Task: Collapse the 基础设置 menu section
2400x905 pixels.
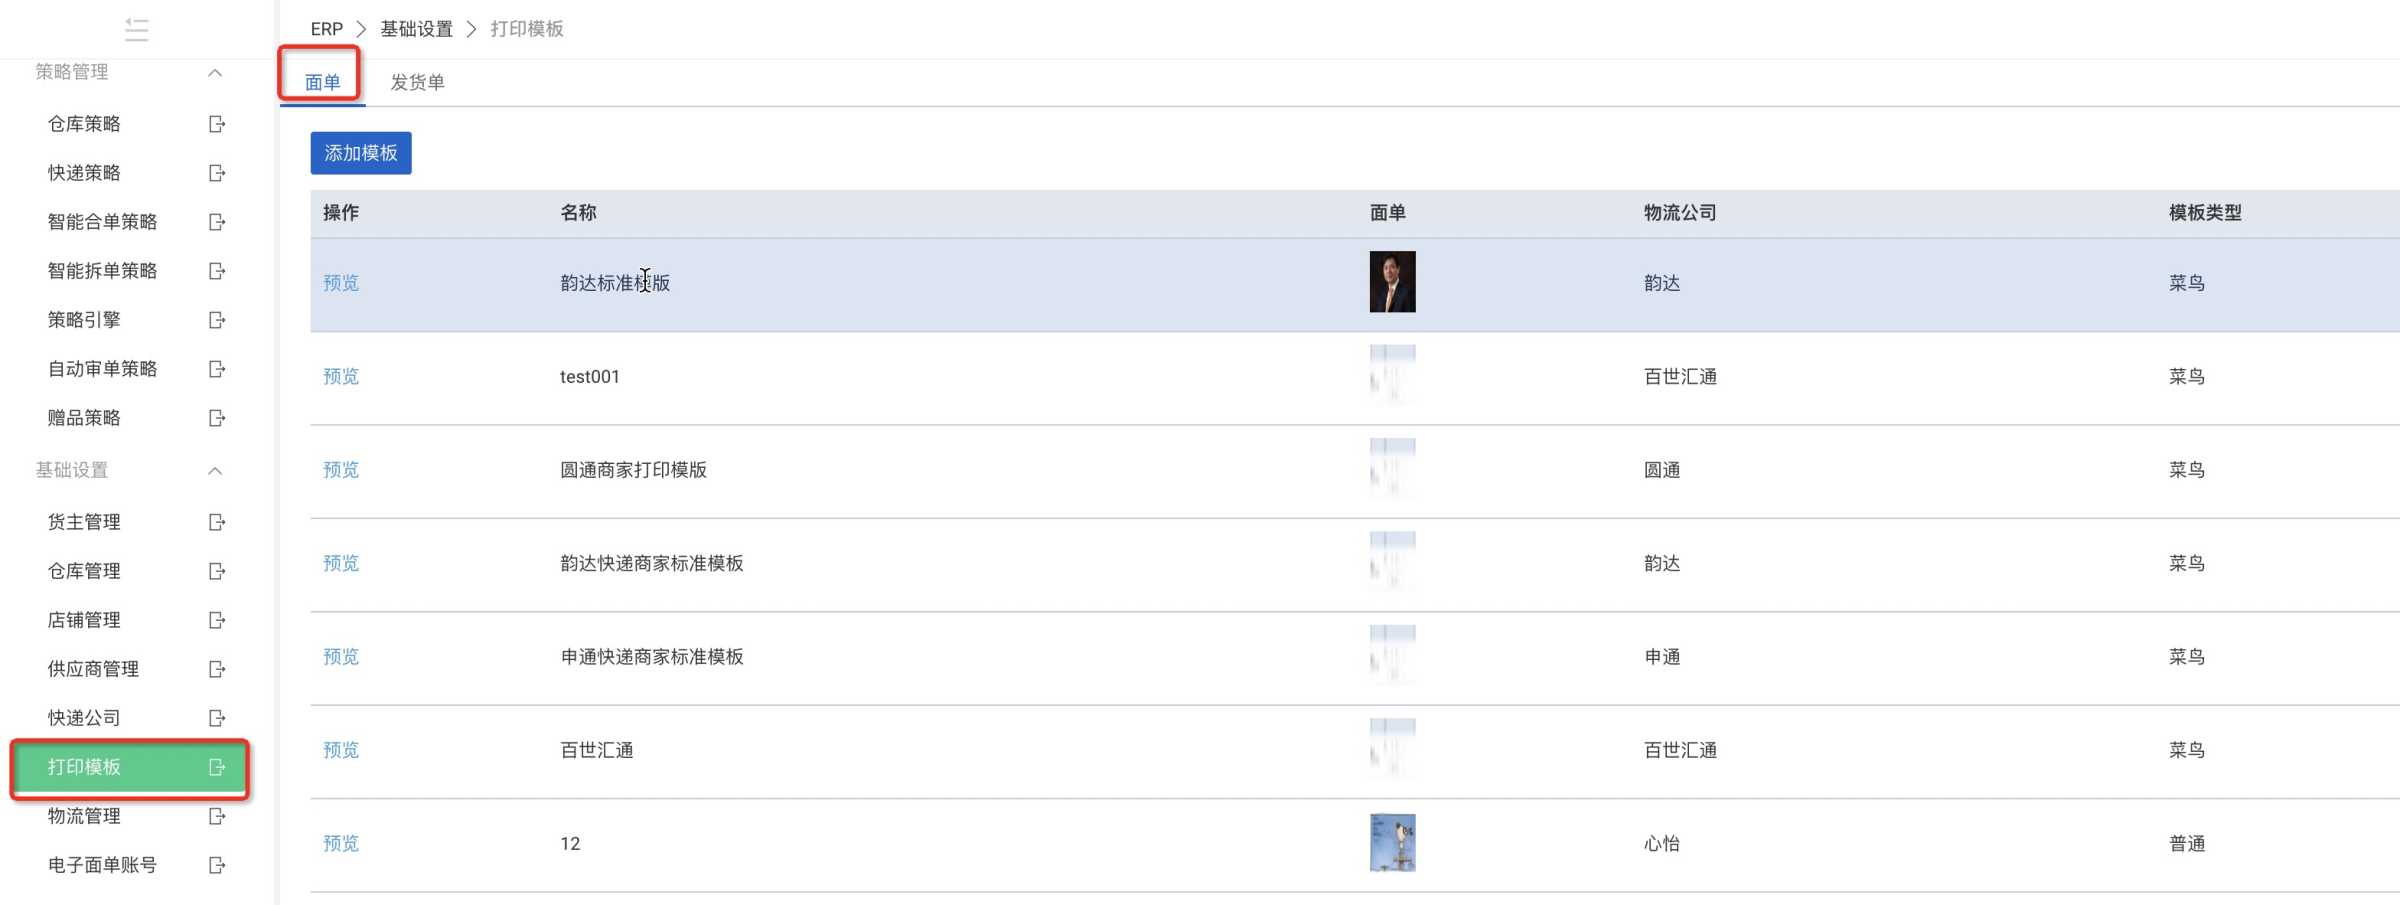Action: pyautogui.click(x=215, y=470)
